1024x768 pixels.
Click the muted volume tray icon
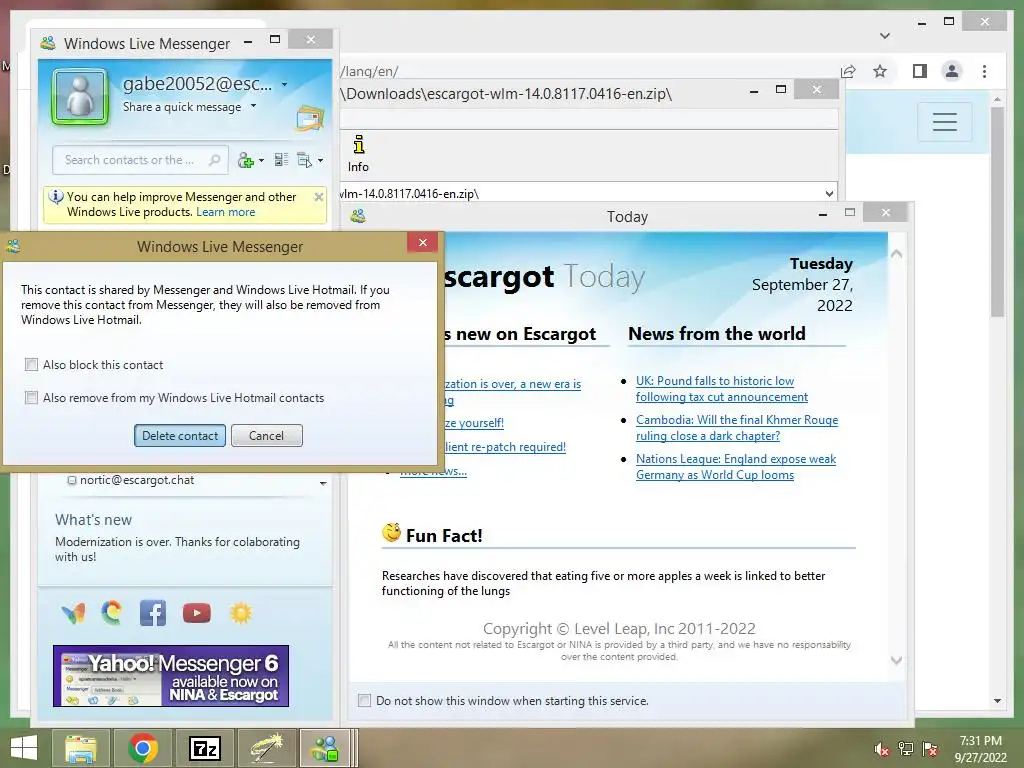pos(882,749)
